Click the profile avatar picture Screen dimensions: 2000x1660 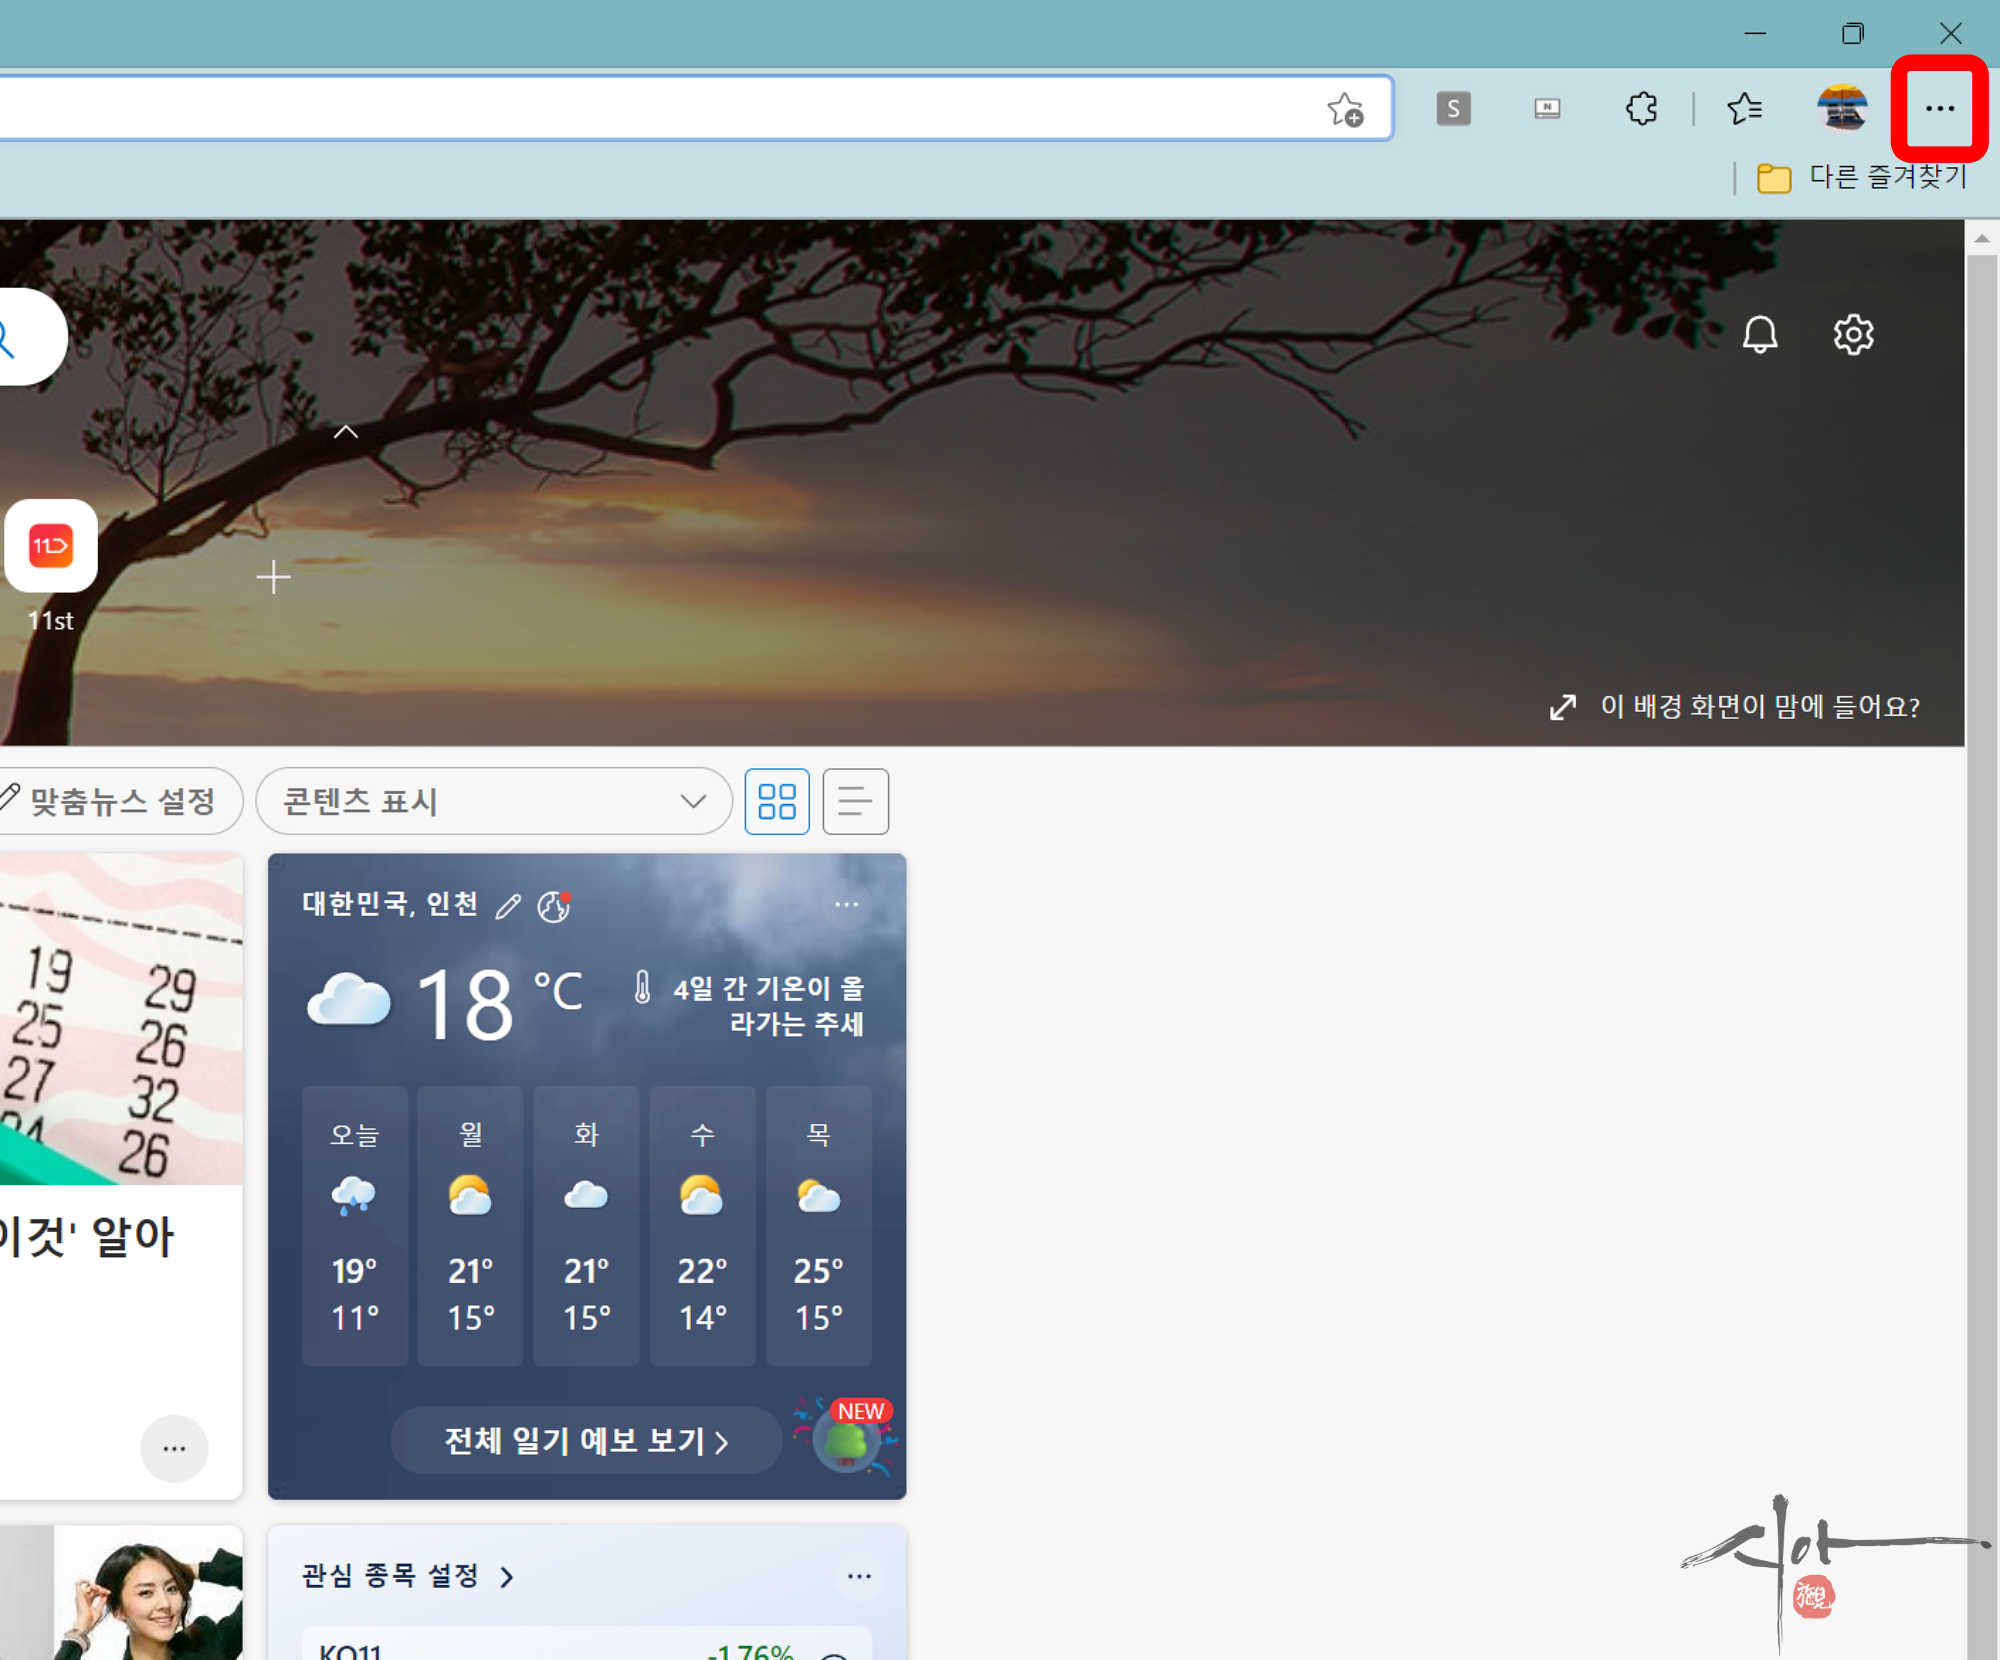(x=1842, y=108)
